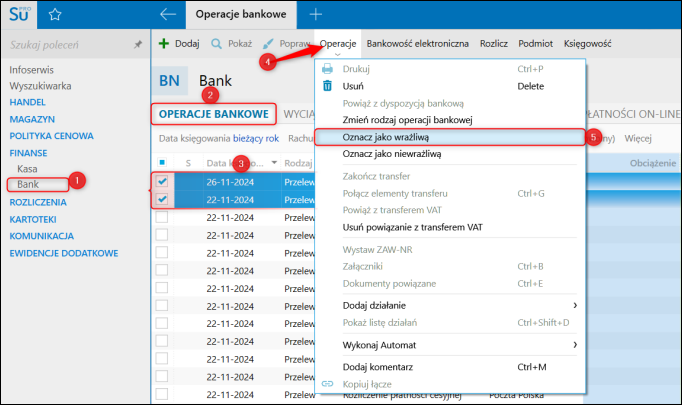Open Kasa under FINANSE in sidebar
Screen dimensions: 682x405
(27, 169)
